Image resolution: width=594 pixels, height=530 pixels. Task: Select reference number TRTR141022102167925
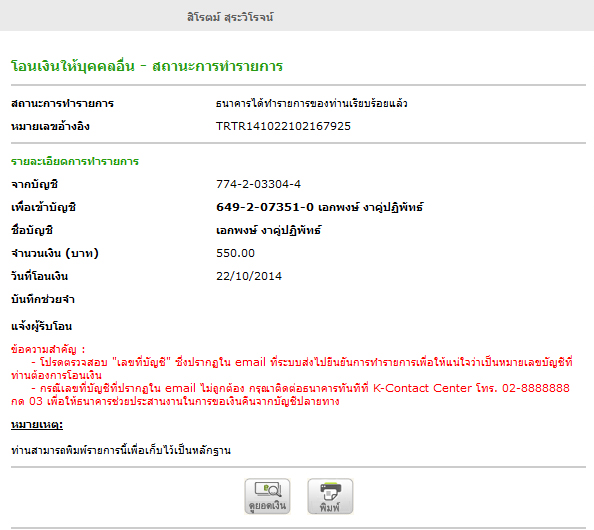tap(283, 126)
